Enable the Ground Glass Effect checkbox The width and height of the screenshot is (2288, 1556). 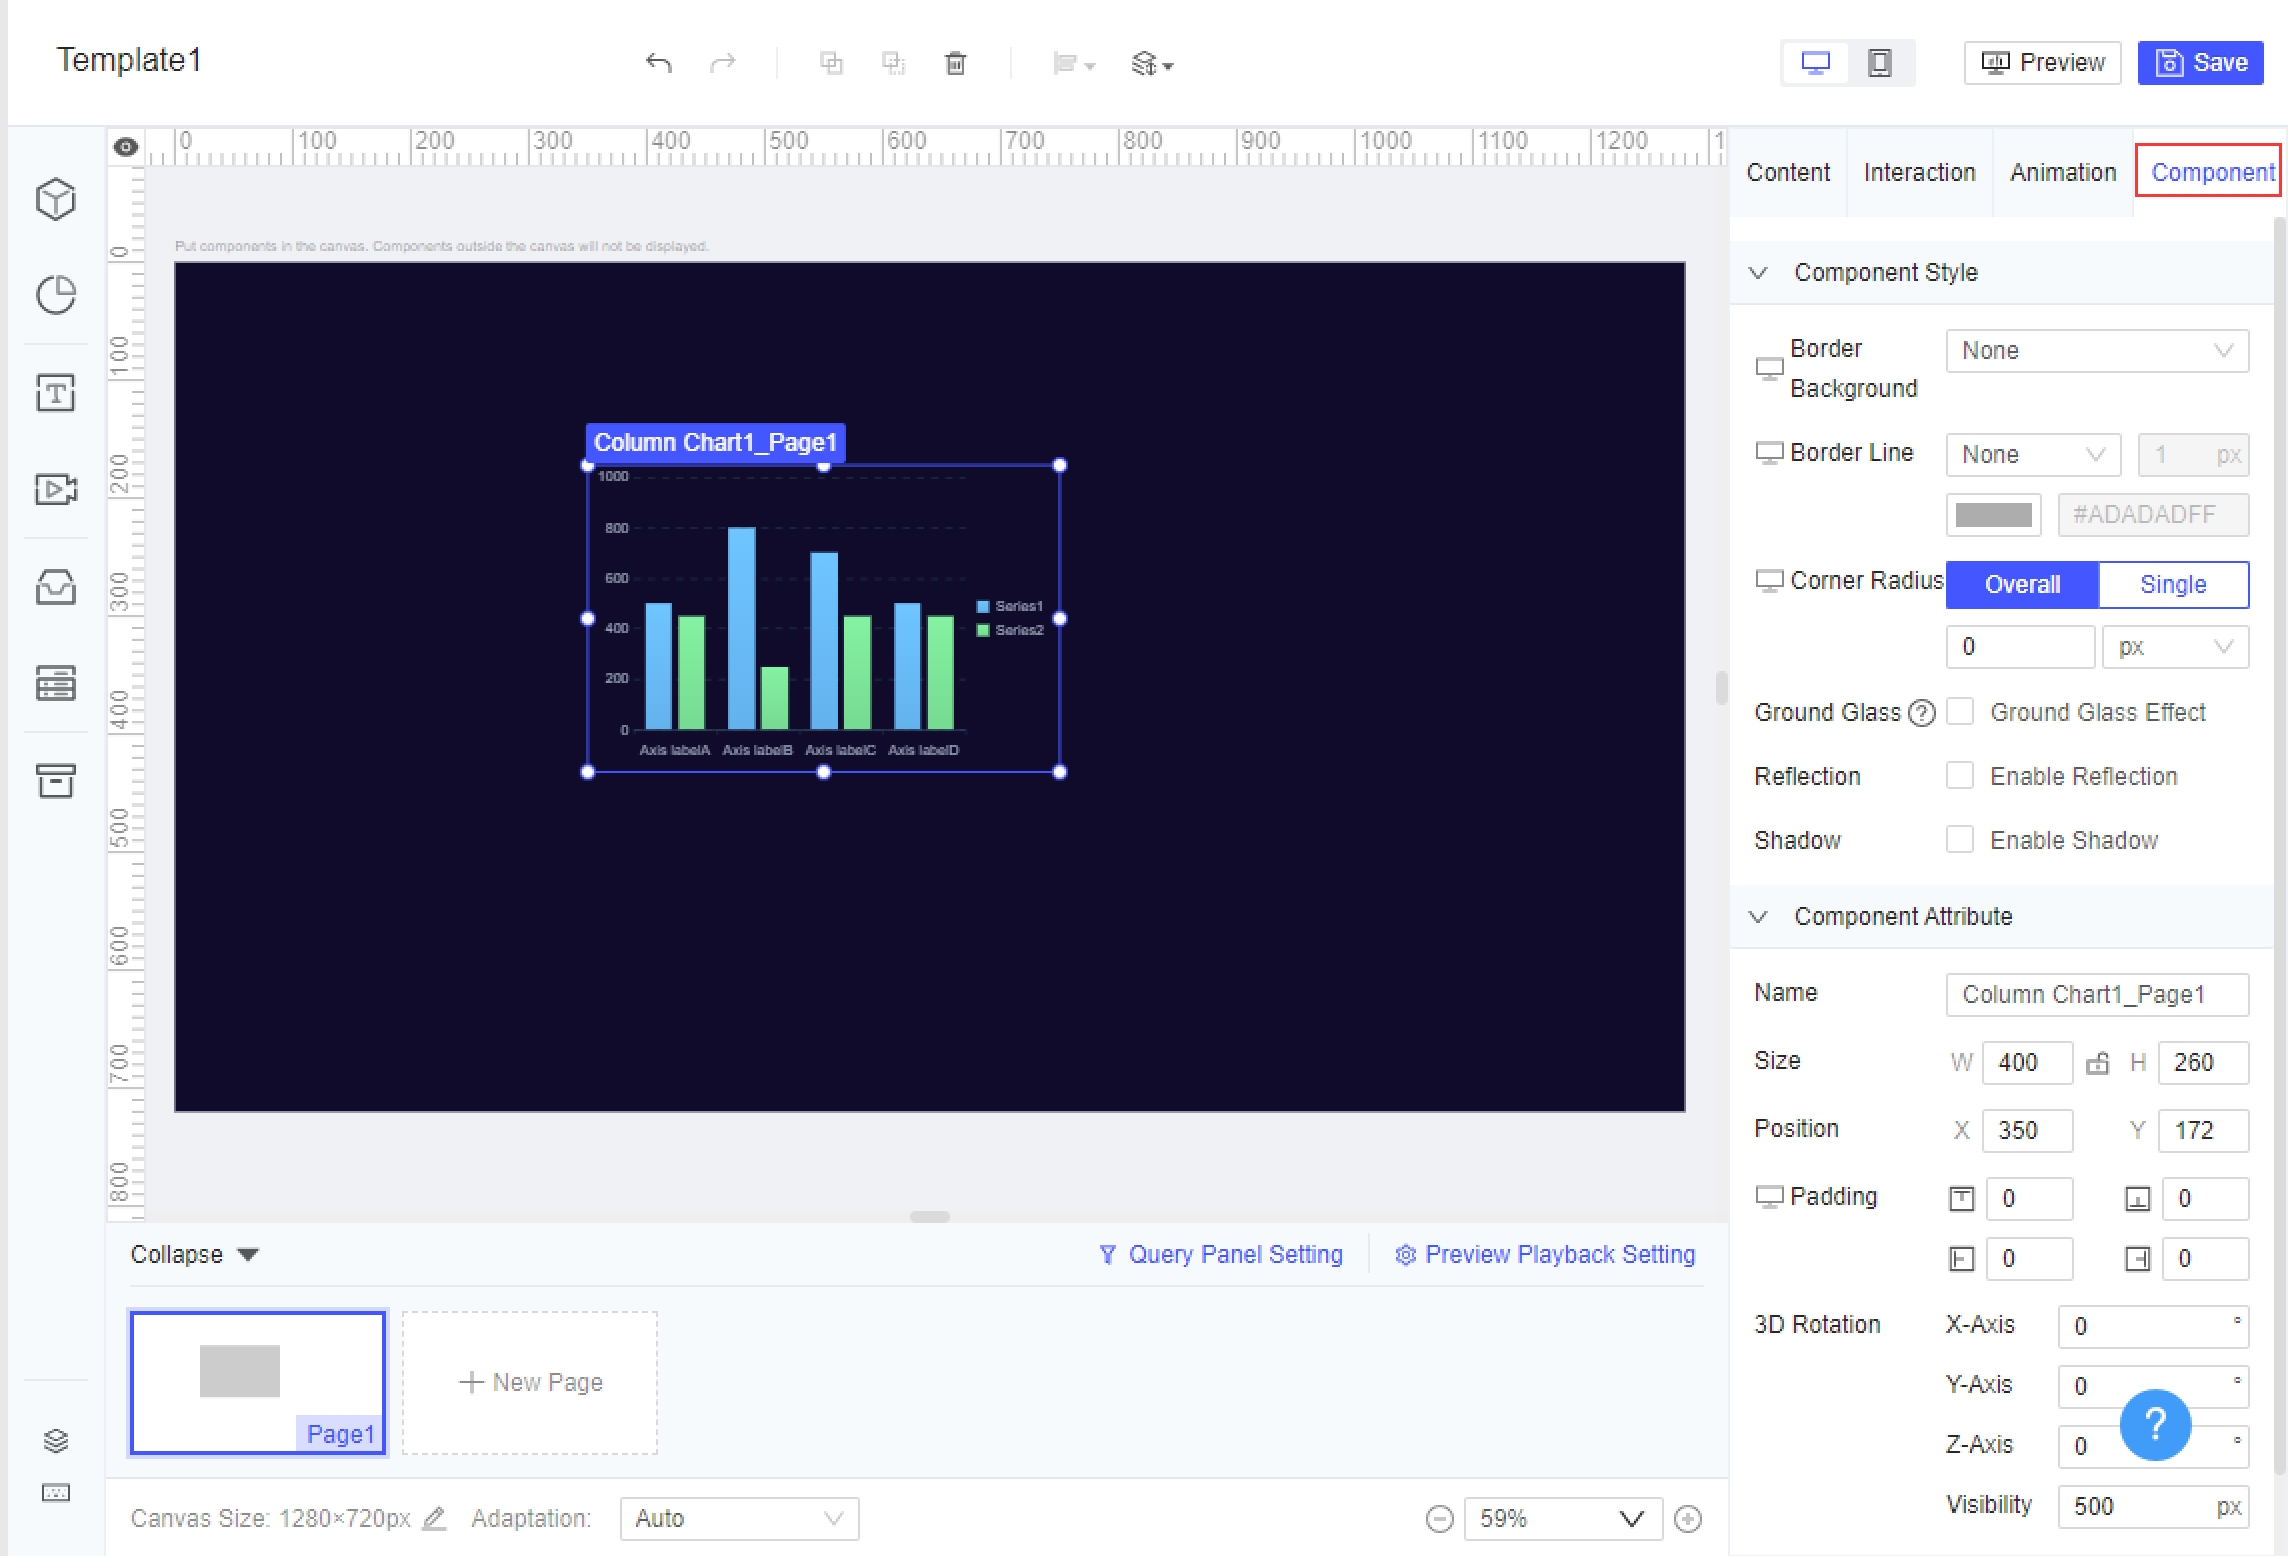(1960, 711)
